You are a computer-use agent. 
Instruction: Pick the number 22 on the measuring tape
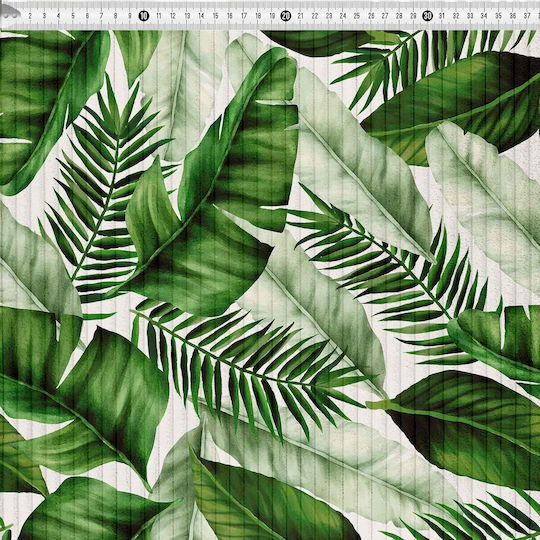click(x=314, y=16)
